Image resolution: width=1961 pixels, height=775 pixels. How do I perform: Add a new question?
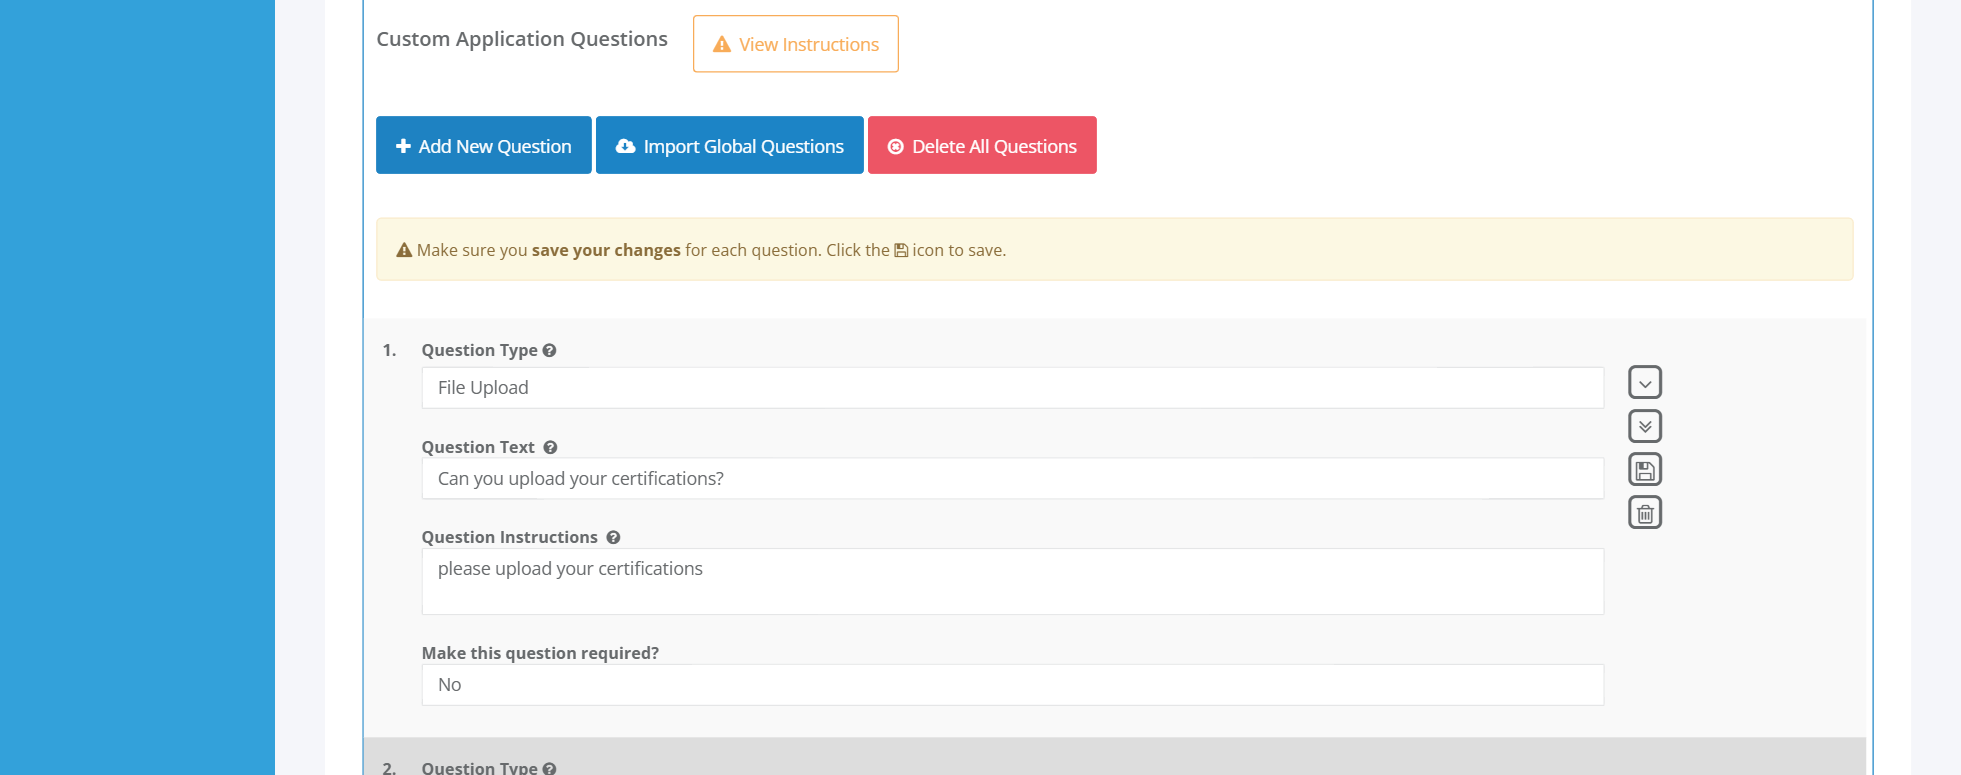click(x=484, y=145)
